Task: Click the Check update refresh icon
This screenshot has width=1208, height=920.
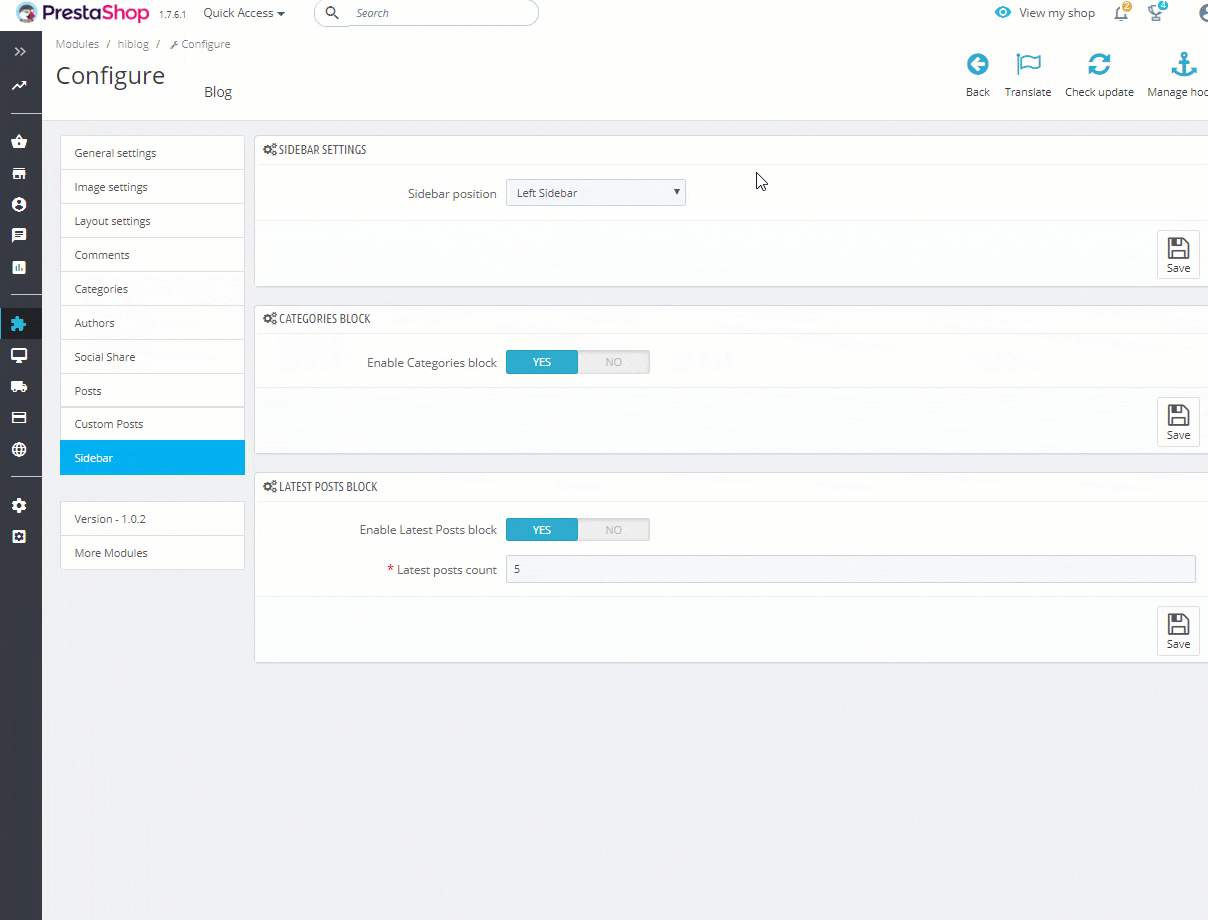Action: tap(1099, 65)
